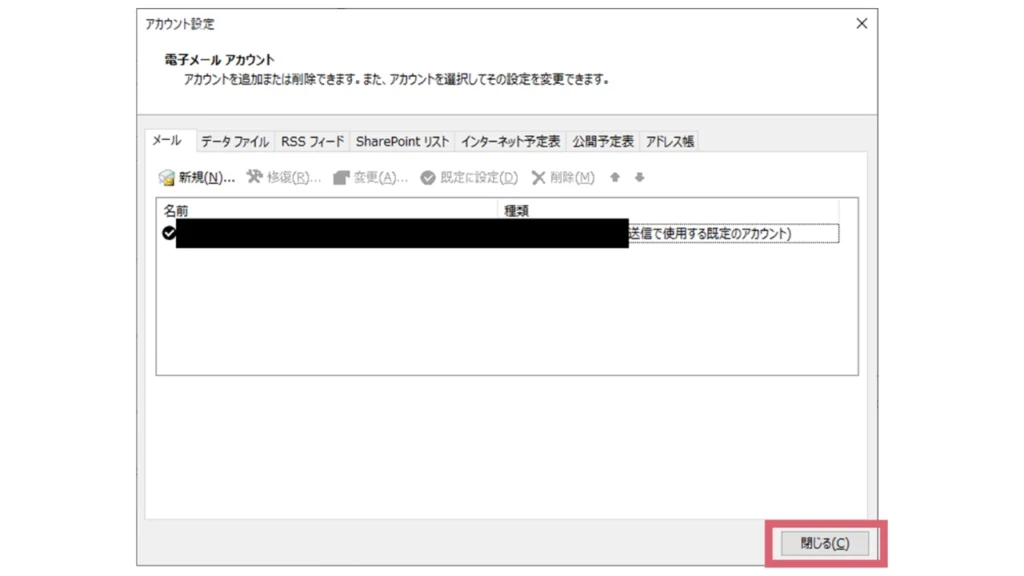Click the Remove X icon

(538, 178)
